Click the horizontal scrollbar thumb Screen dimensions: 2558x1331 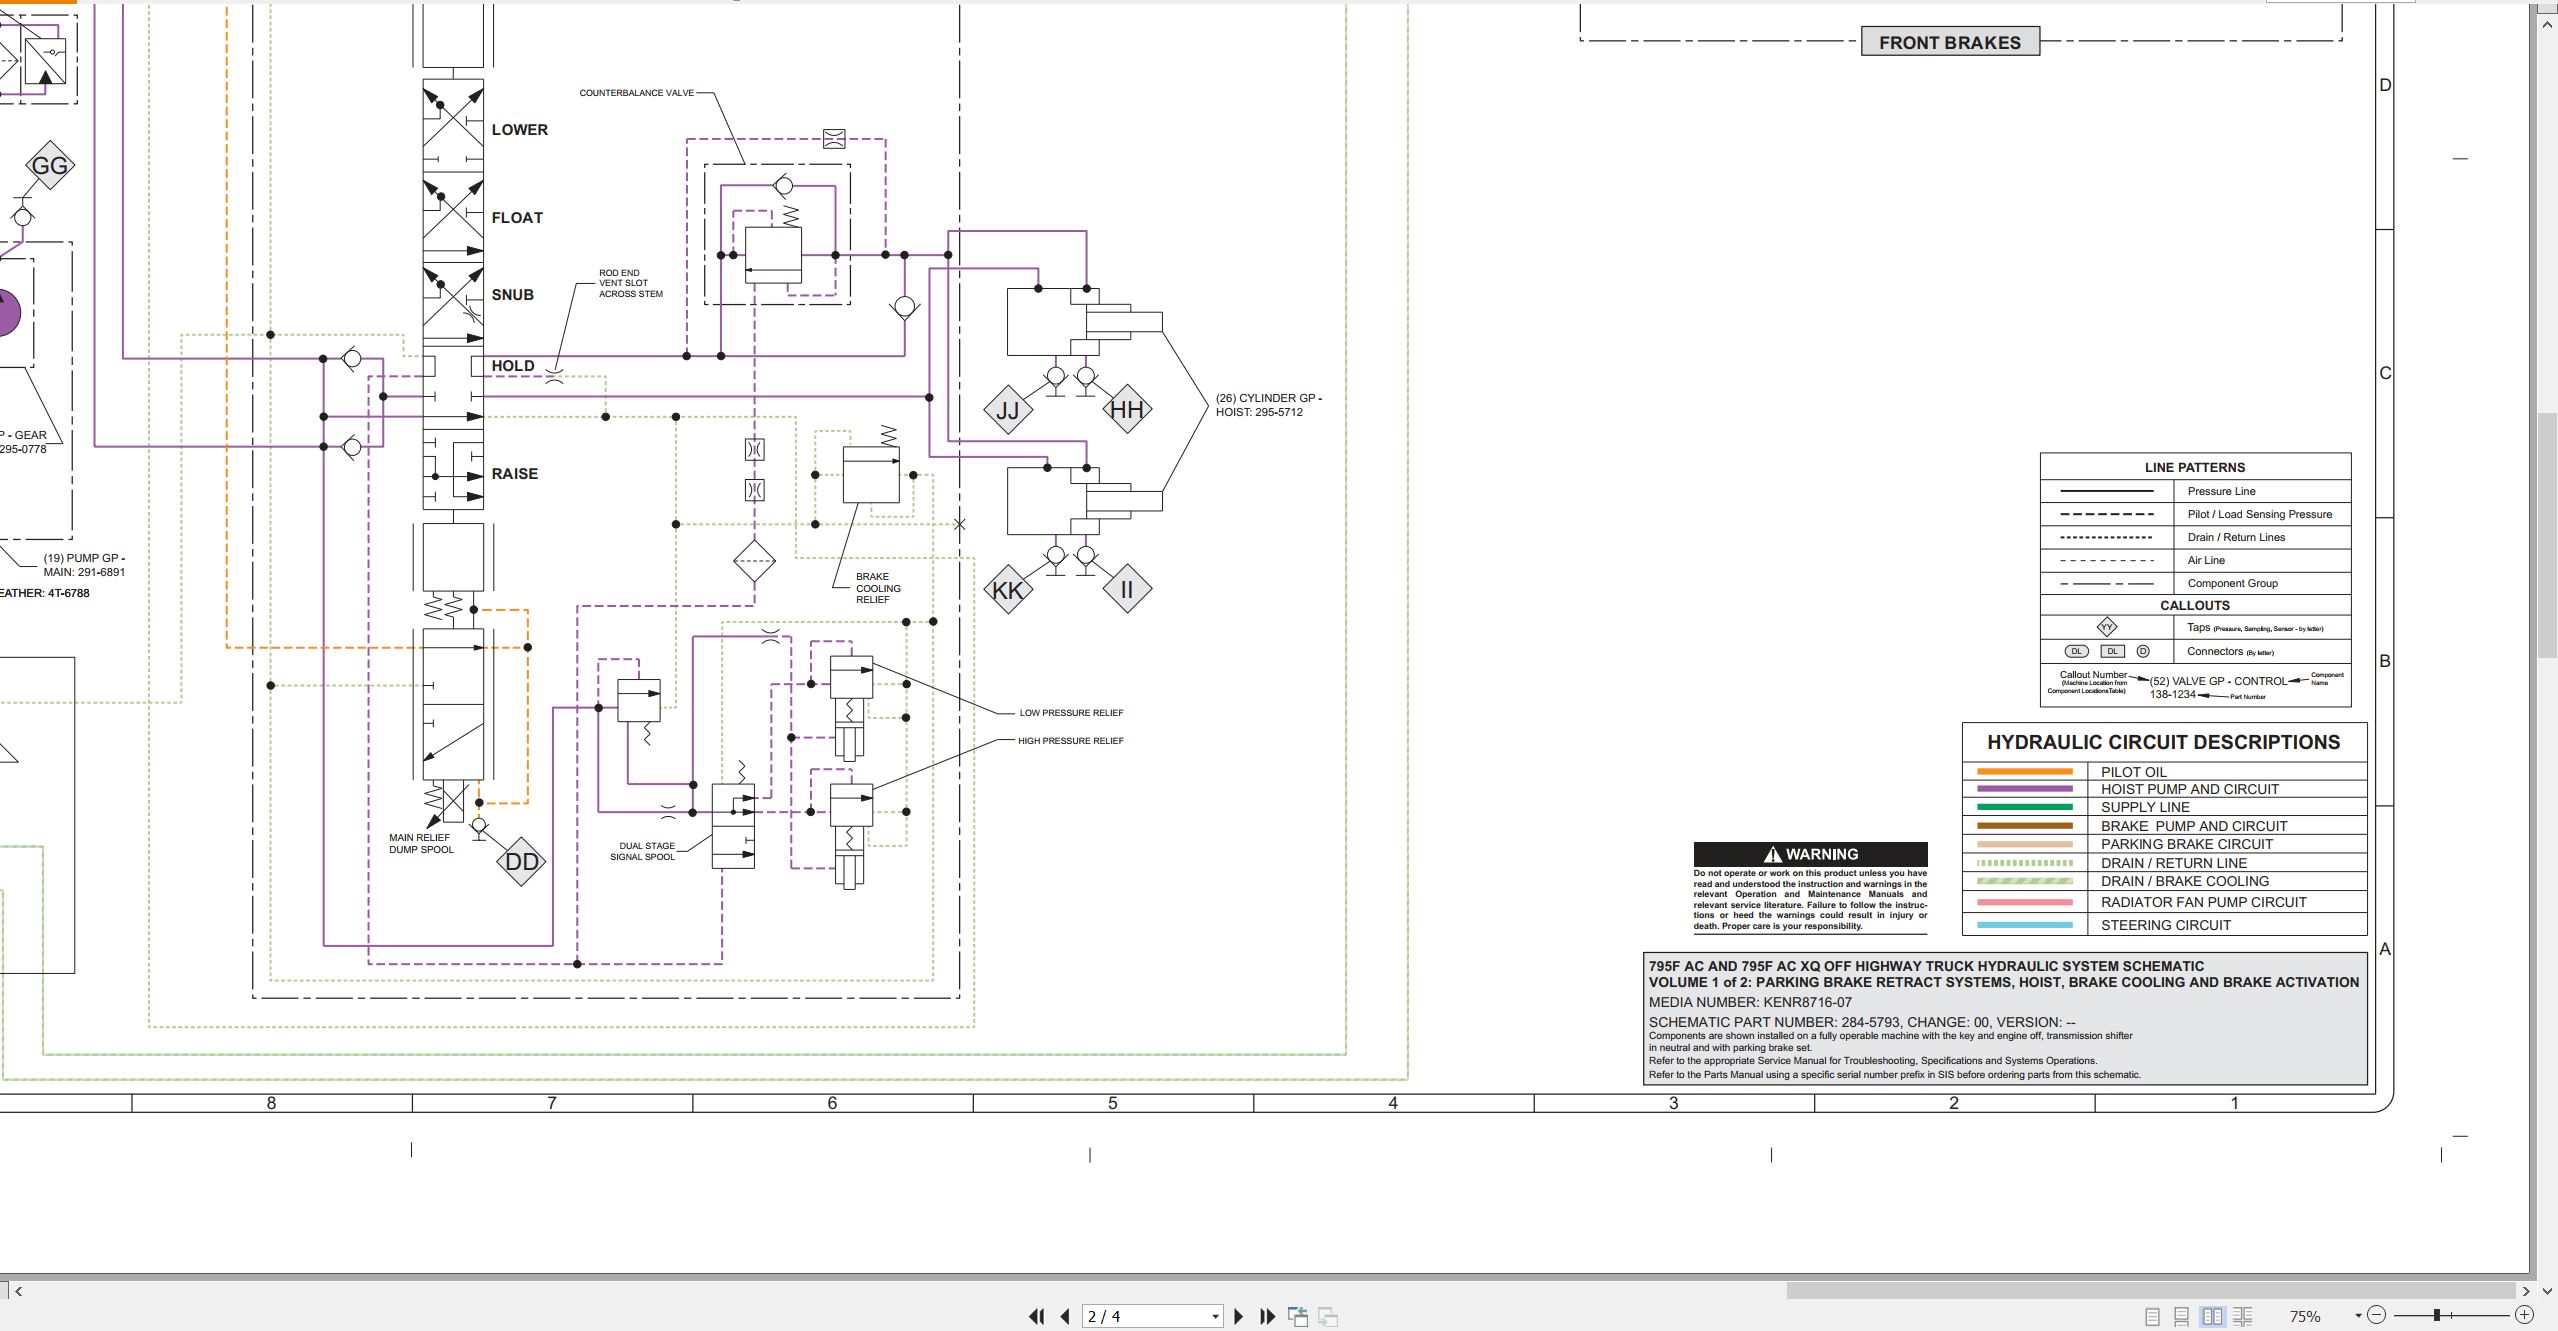click(x=2150, y=1290)
